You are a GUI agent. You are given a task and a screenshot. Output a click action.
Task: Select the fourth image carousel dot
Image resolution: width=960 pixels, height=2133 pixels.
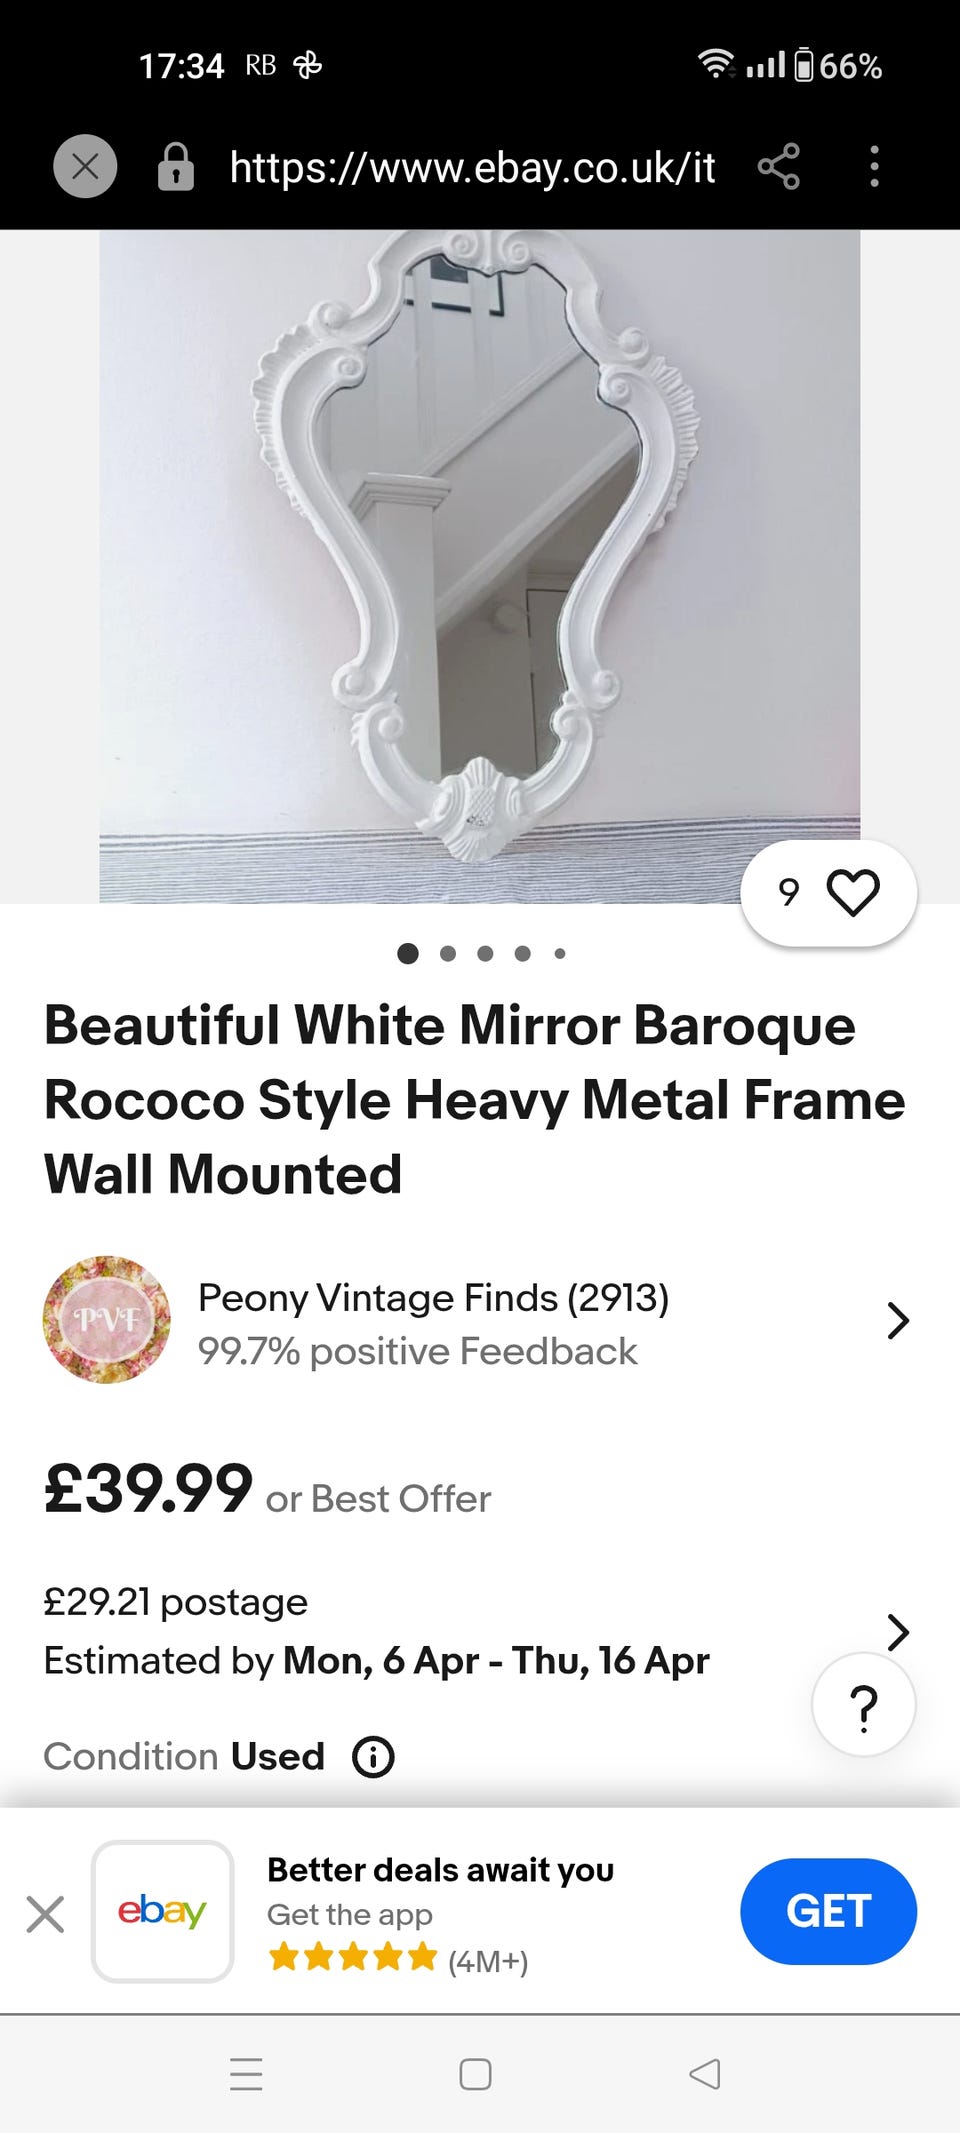tap(522, 954)
